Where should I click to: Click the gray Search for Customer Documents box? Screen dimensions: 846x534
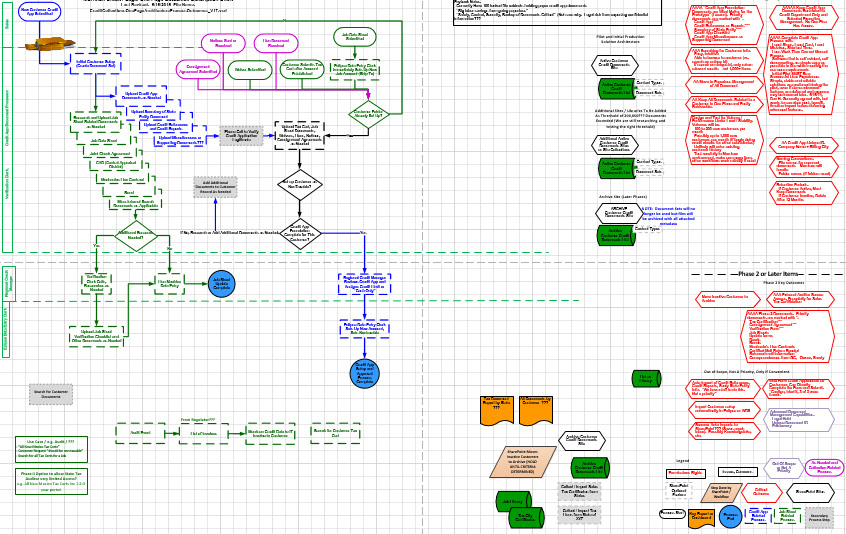click(x=51, y=394)
